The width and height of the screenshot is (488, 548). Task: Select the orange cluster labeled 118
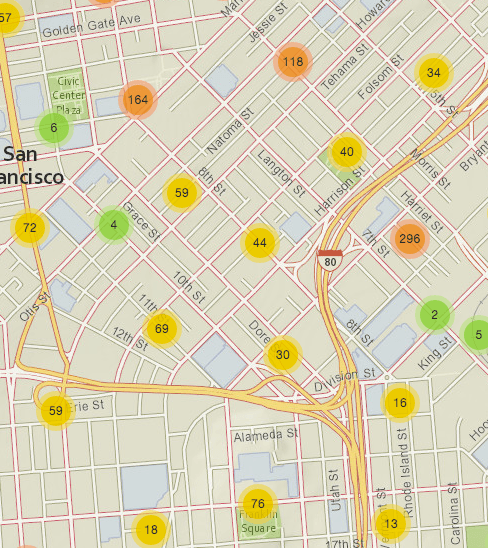pyautogui.click(x=293, y=62)
